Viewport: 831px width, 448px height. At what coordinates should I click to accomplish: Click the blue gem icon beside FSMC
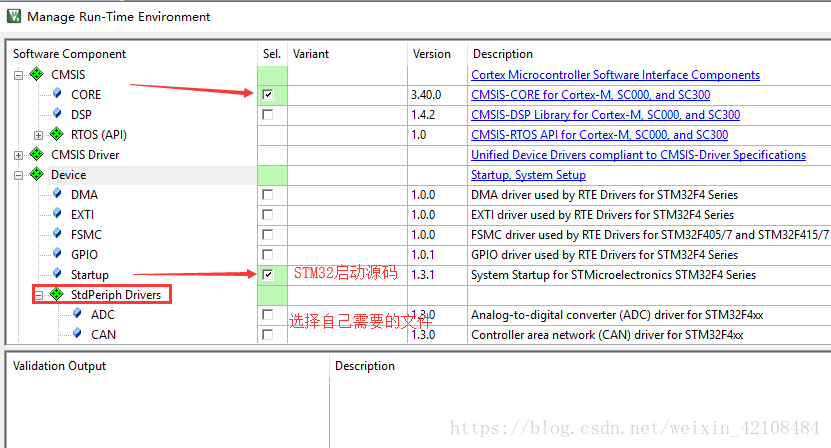(57, 234)
